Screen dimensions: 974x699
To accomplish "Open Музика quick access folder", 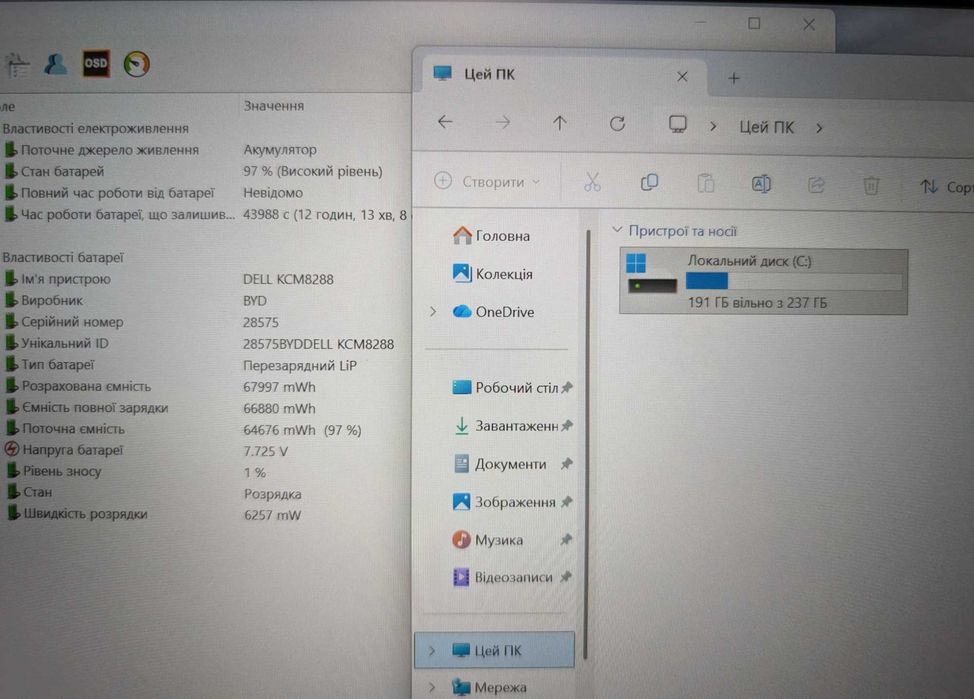I will click(487, 539).
